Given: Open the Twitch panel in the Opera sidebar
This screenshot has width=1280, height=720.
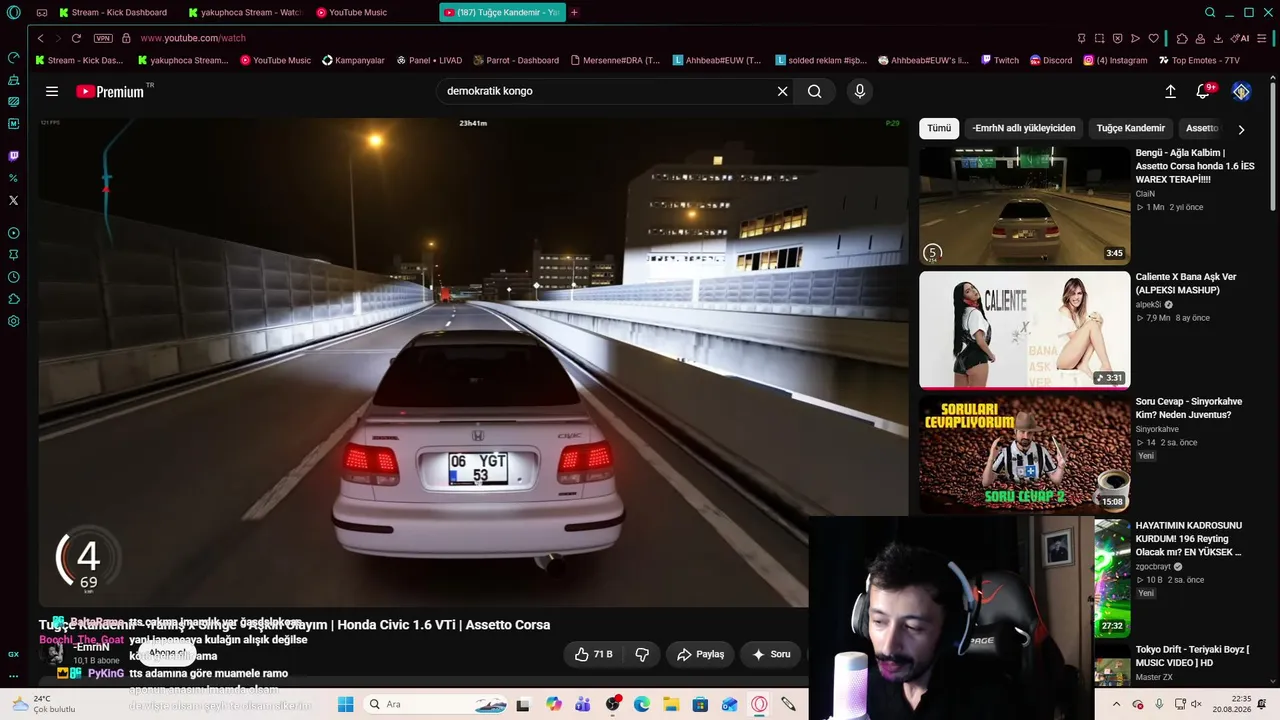Looking at the screenshot, I should (x=13, y=156).
